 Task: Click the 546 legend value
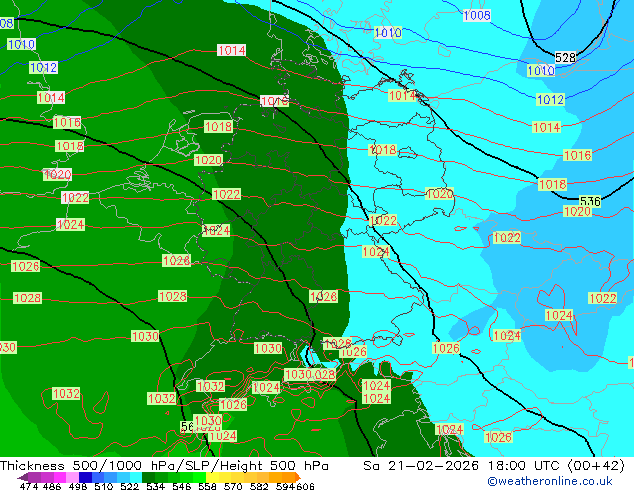point(182,486)
